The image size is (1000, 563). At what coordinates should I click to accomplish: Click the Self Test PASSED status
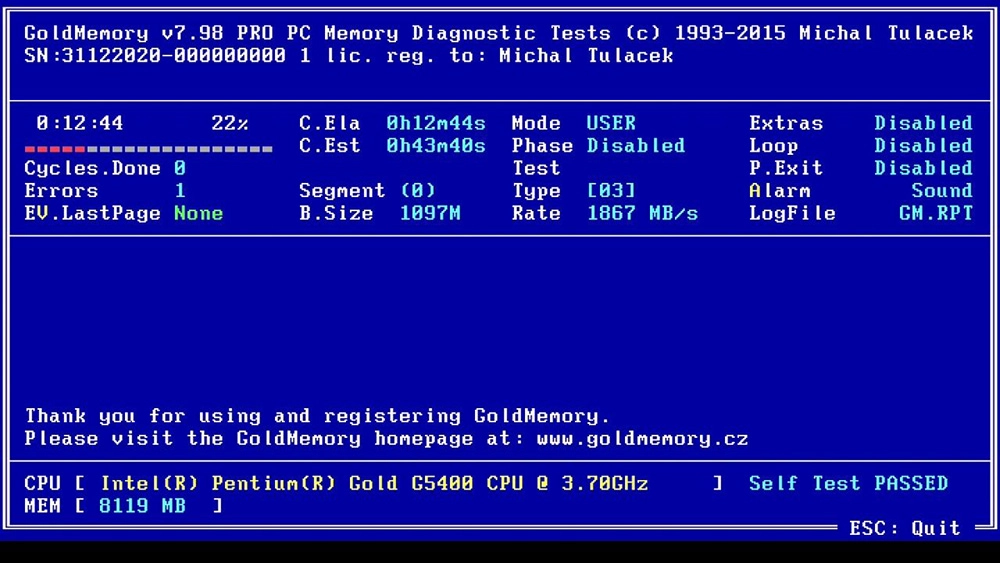[x=848, y=484]
